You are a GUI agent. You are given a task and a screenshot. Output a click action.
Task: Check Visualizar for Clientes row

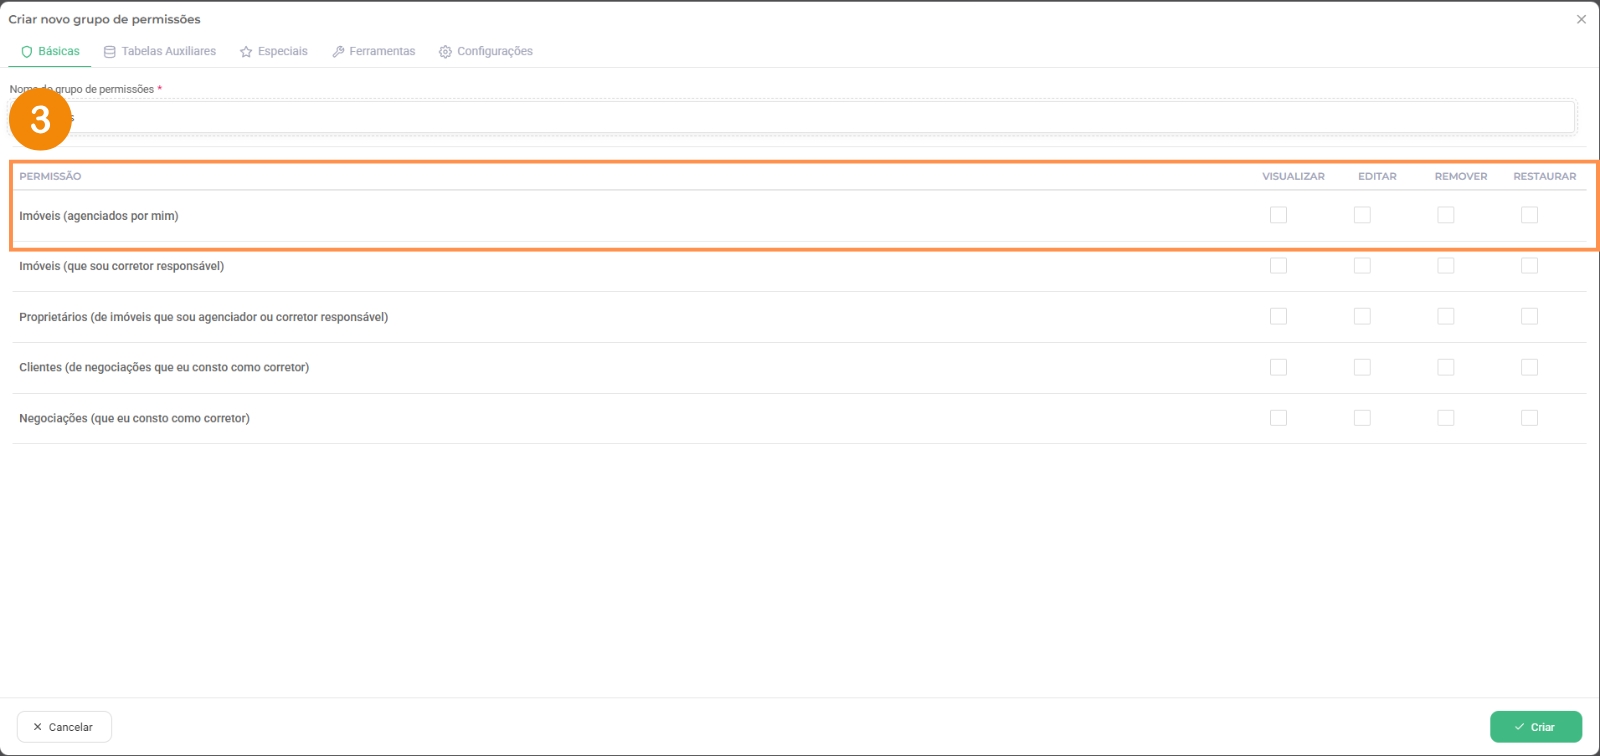(1278, 367)
